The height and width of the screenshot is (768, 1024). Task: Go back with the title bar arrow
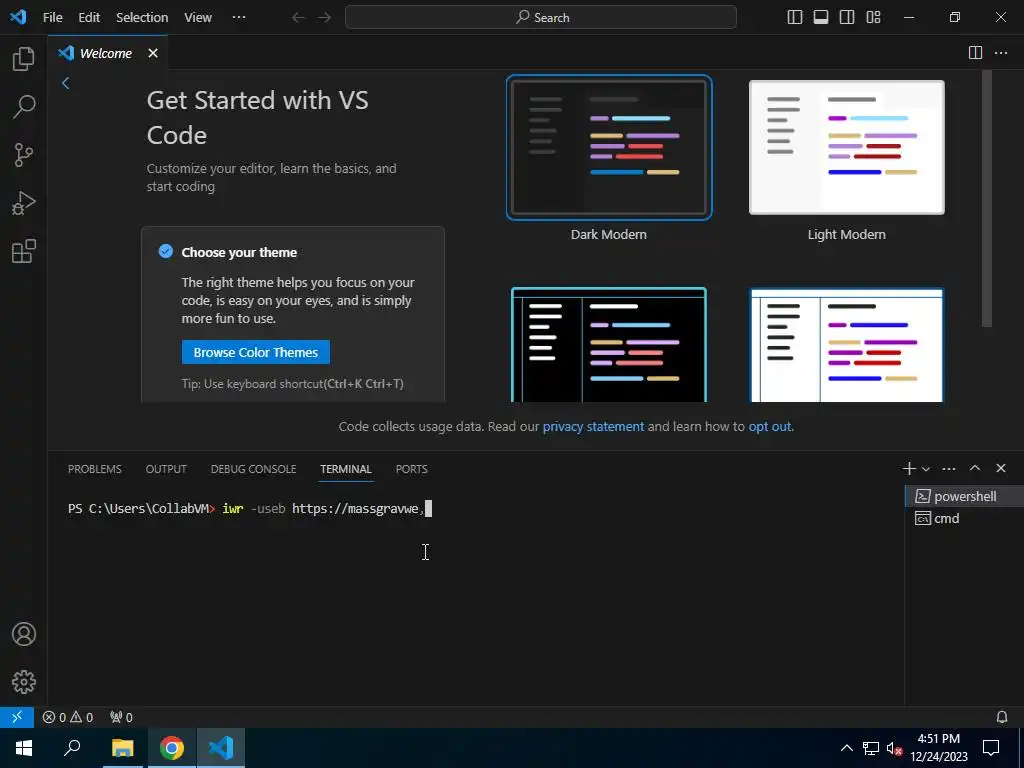coord(298,18)
